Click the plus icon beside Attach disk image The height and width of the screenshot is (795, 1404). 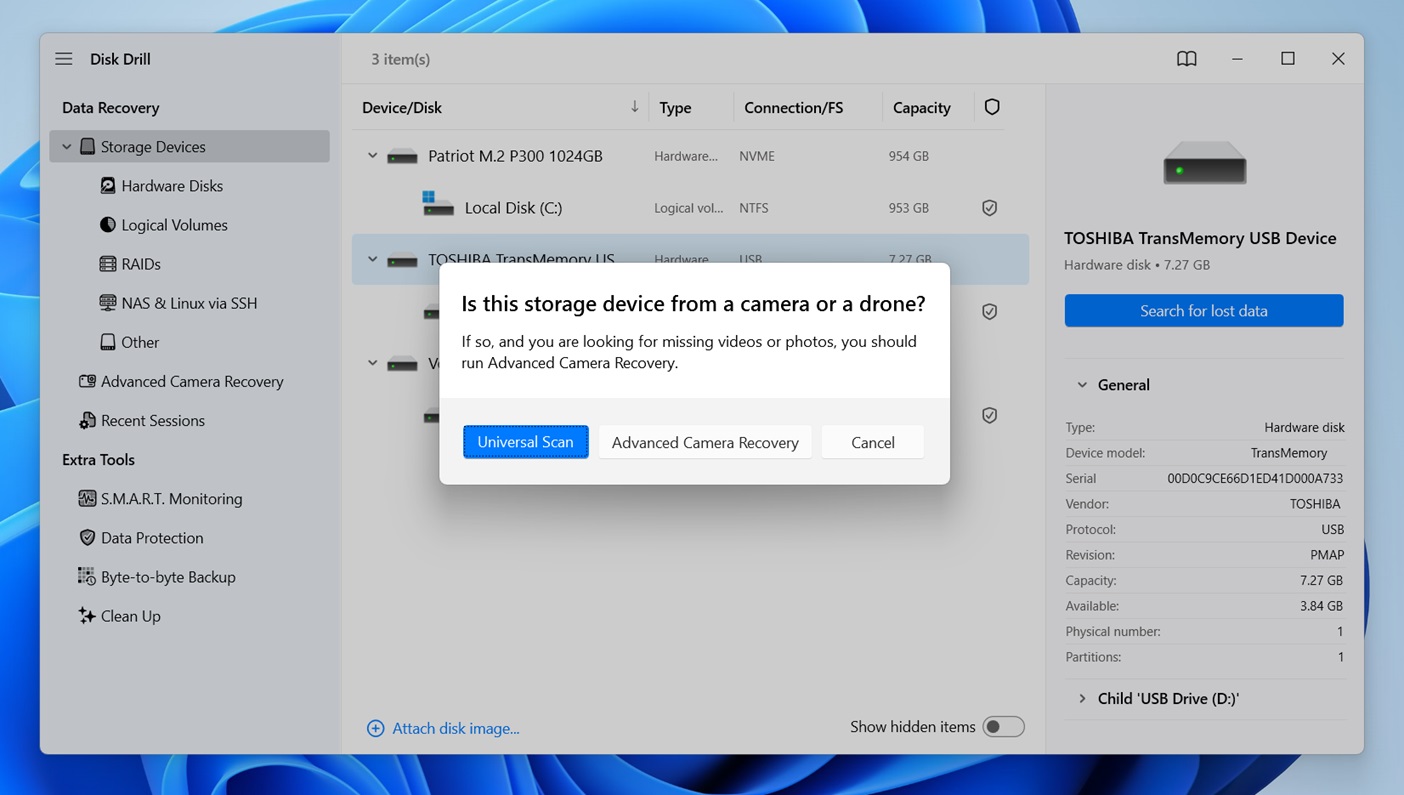click(375, 728)
